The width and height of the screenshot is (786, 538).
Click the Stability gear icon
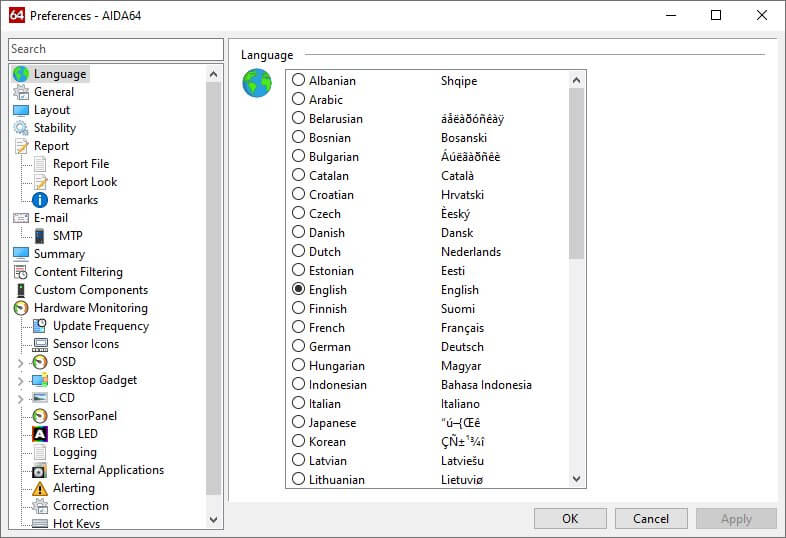click(21, 128)
